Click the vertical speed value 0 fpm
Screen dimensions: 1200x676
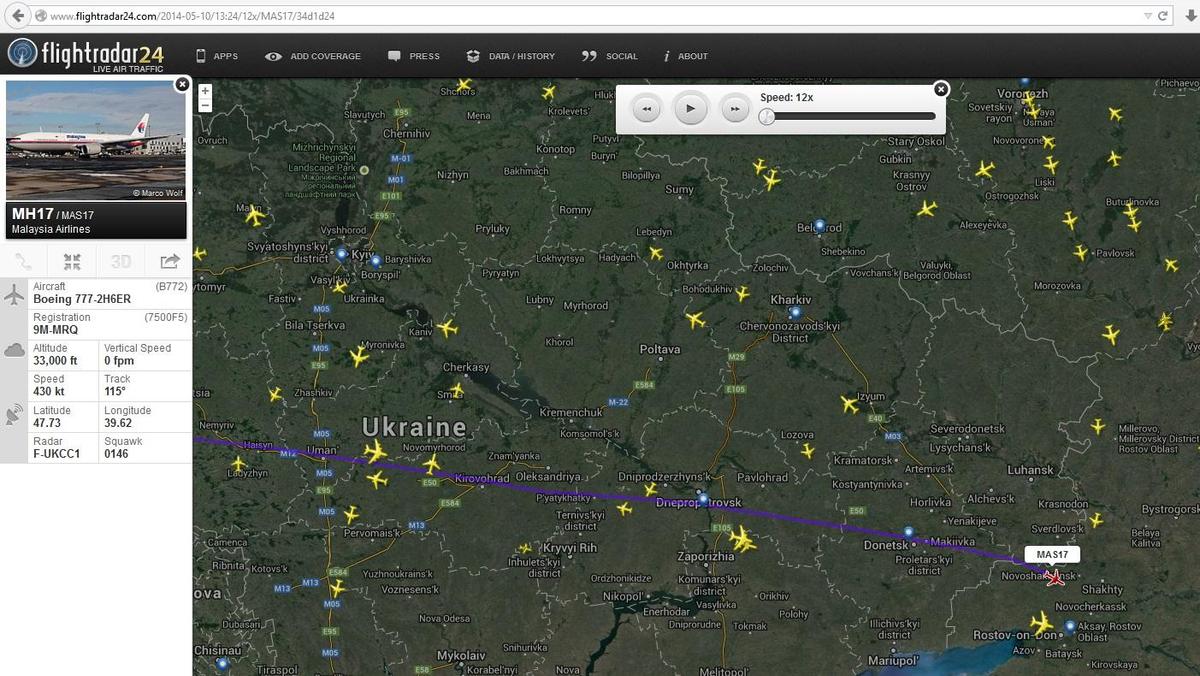(121, 360)
